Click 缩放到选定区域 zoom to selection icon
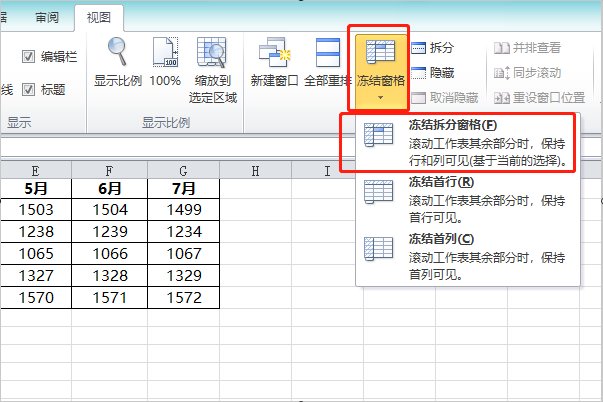603x402 pixels. [212, 52]
